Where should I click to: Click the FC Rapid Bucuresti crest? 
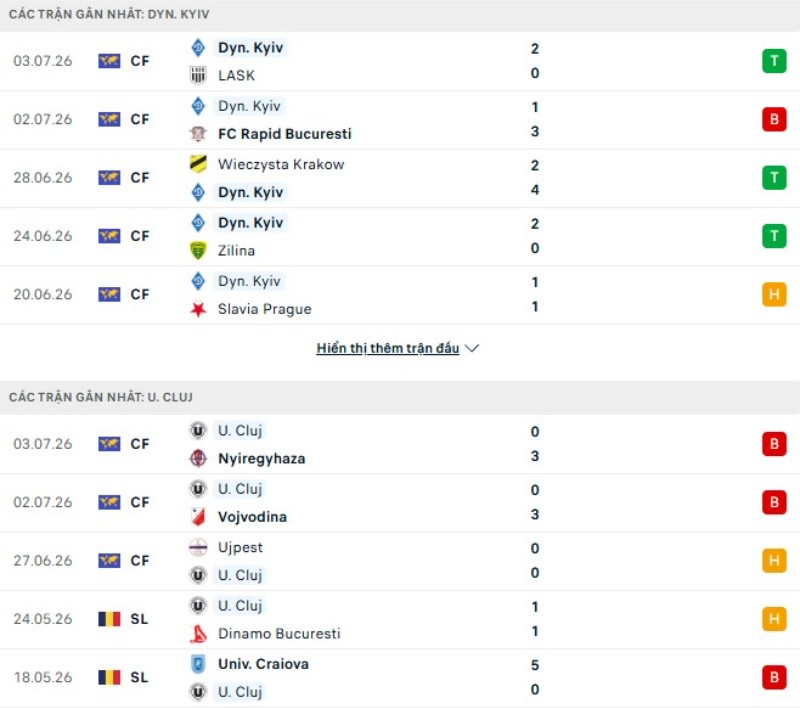pos(198,134)
